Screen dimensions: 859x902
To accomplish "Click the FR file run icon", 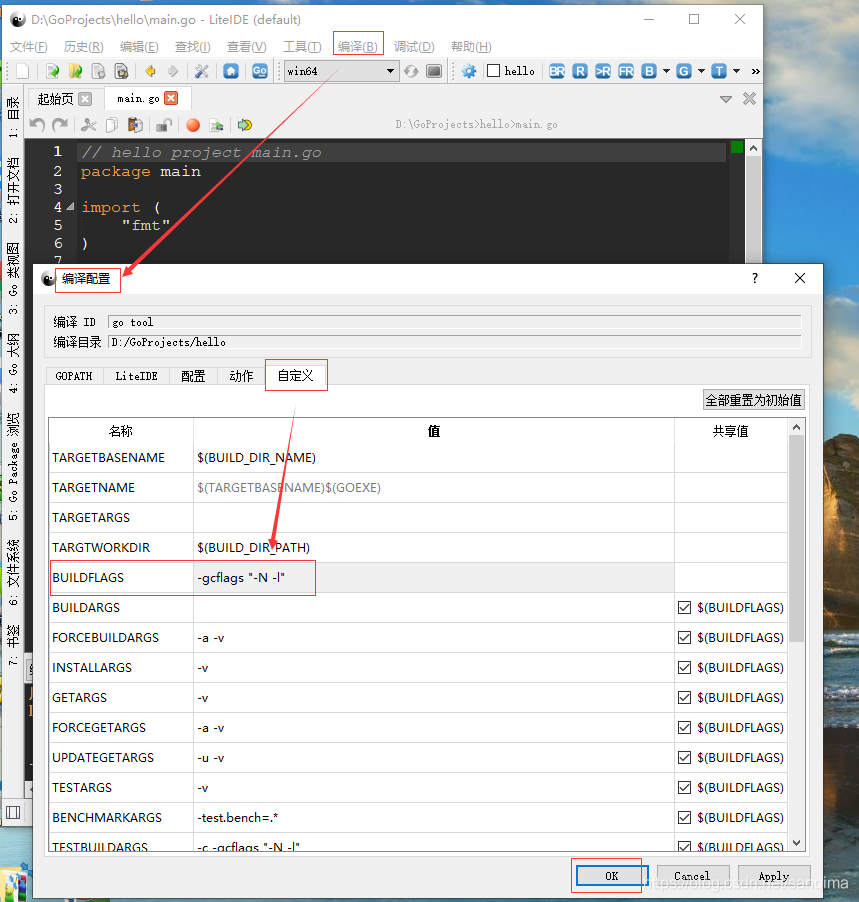I will 626,71.
